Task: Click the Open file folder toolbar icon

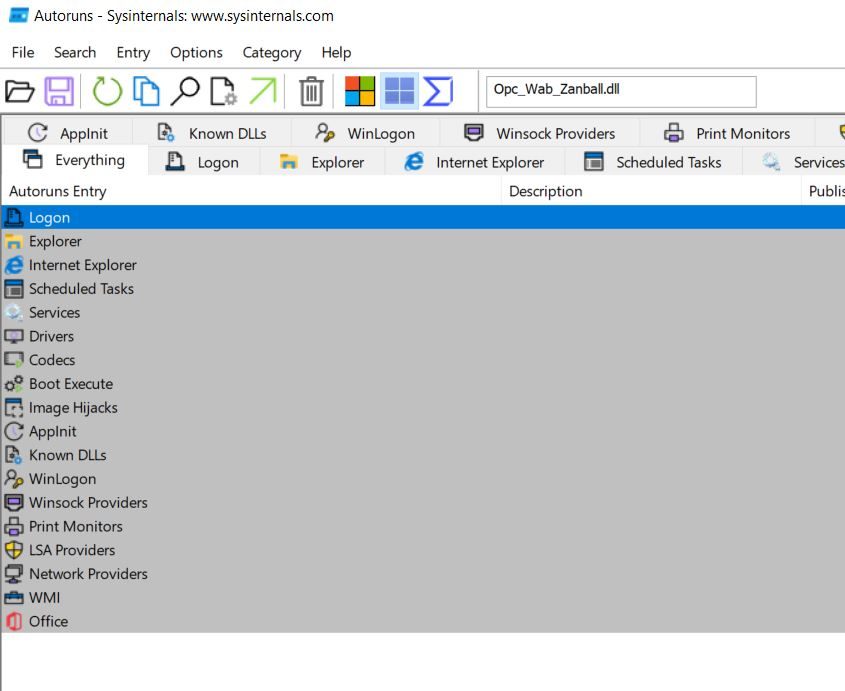Action: pos(20,91)
